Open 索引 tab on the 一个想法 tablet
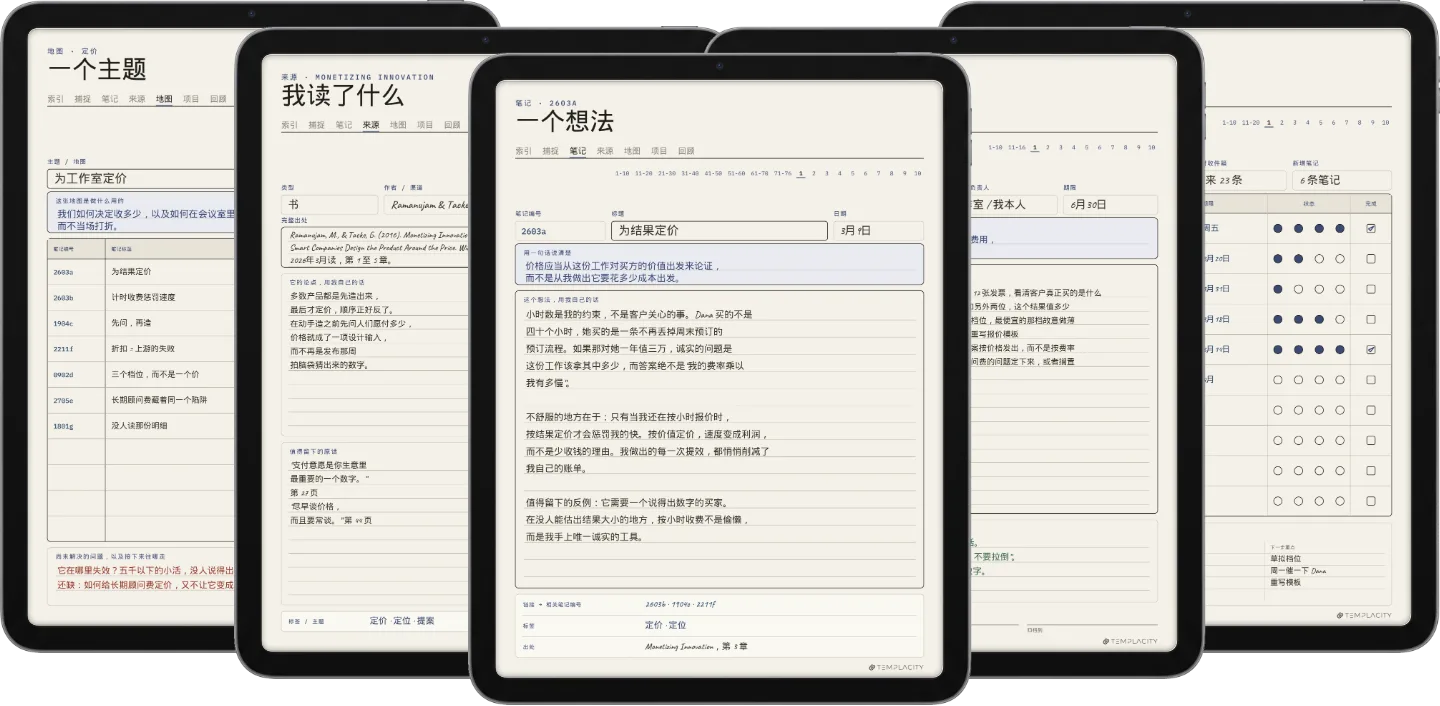This screenshot has width=1440, height=706. (524, 151)
